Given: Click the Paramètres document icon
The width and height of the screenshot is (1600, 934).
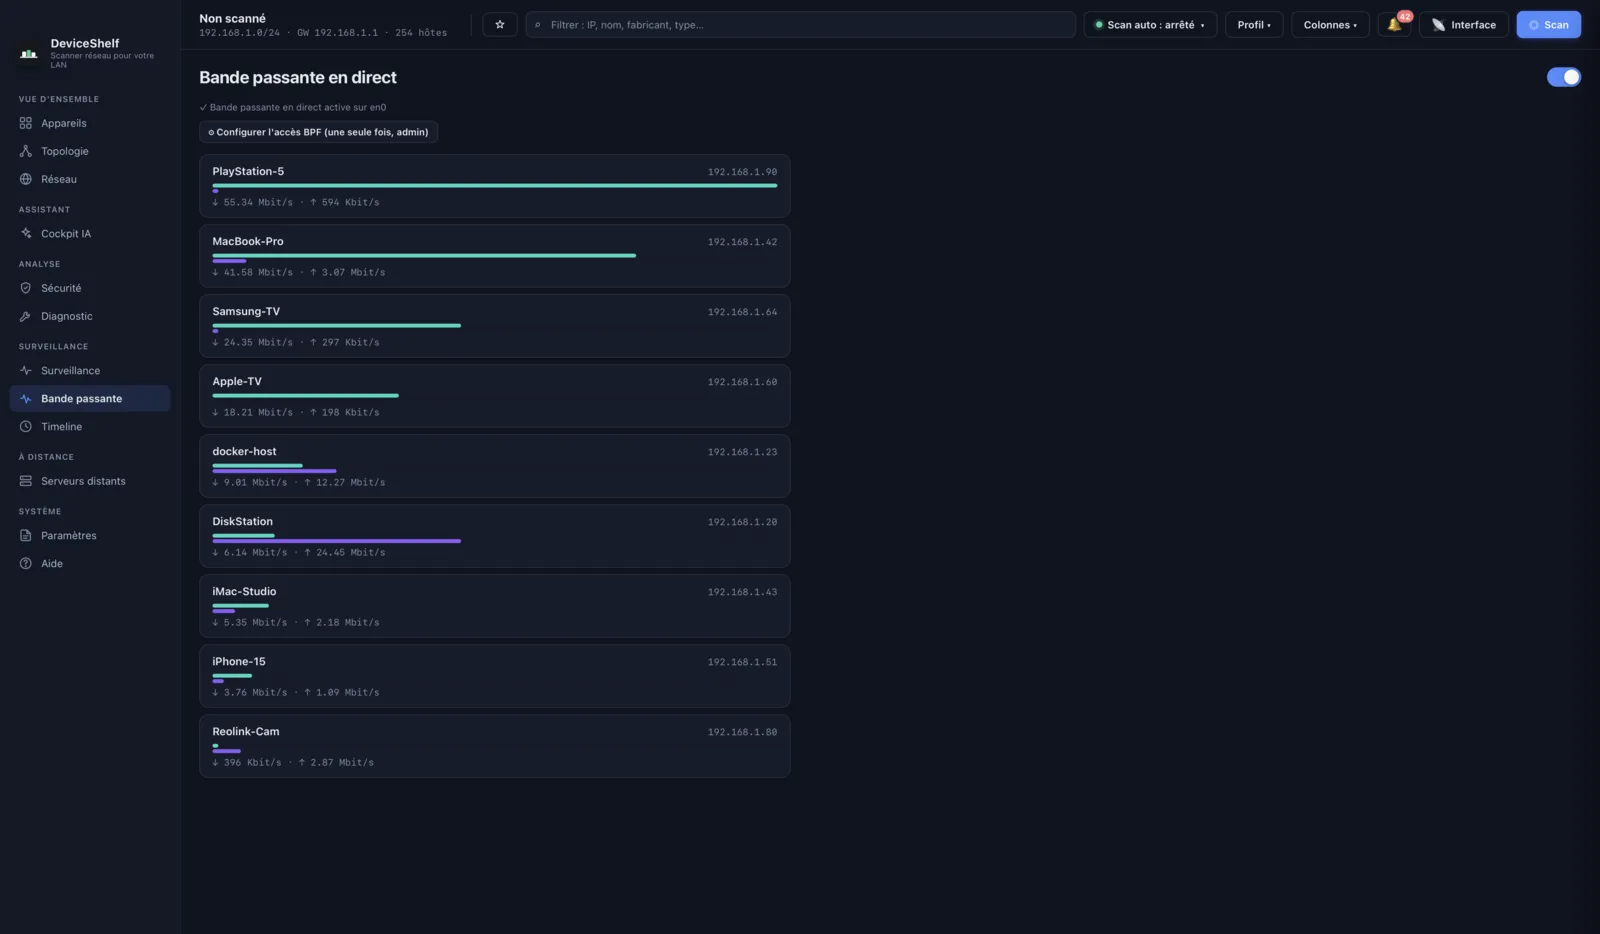Looking at the screenshot, I should [26, 535].
